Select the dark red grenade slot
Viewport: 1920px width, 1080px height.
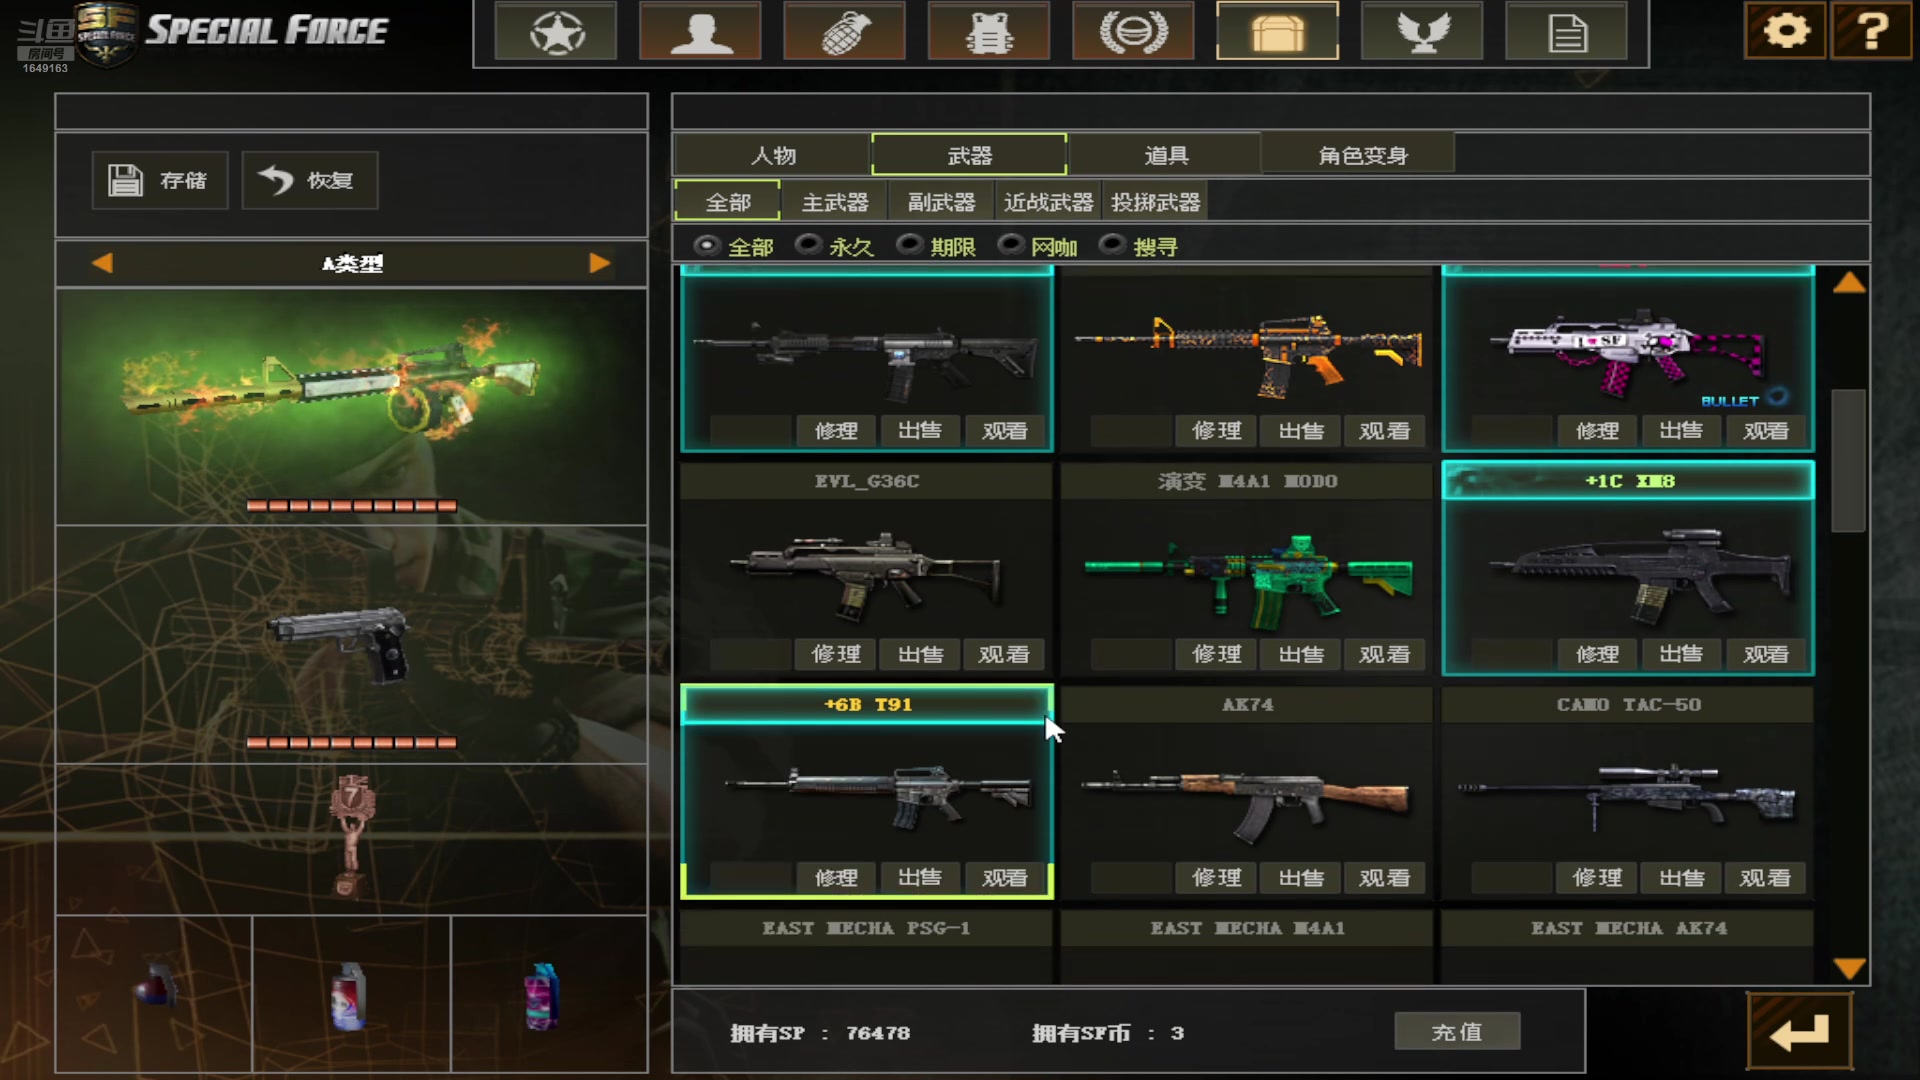click(154, 994)
